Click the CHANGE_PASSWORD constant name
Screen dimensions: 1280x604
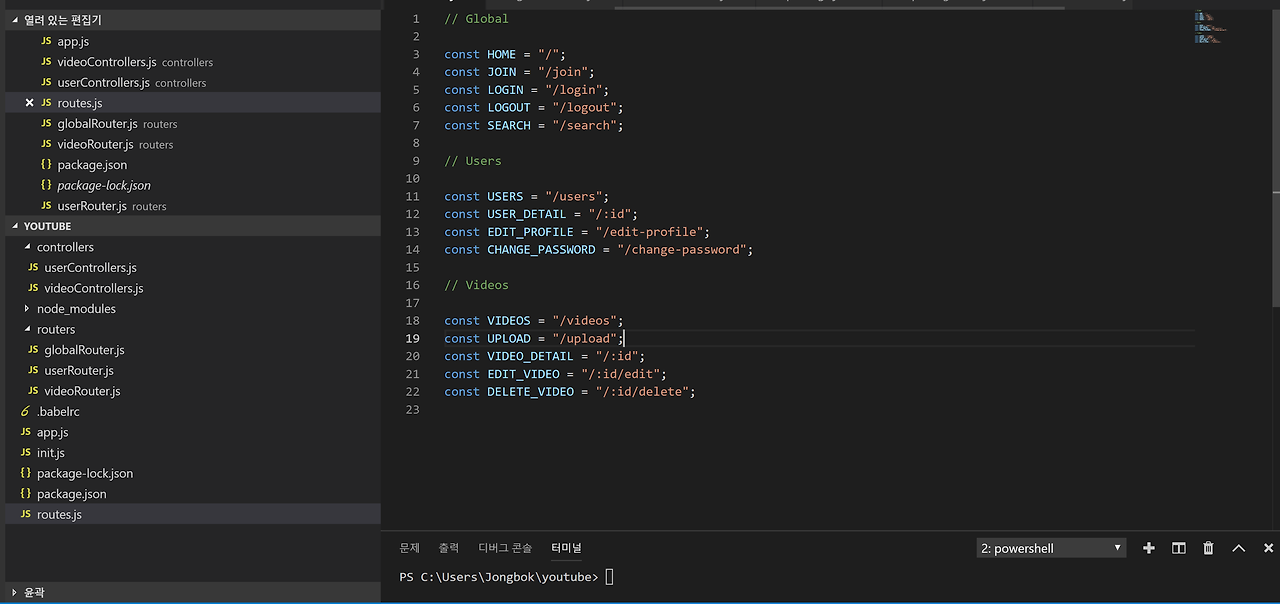tap(541, 250)
